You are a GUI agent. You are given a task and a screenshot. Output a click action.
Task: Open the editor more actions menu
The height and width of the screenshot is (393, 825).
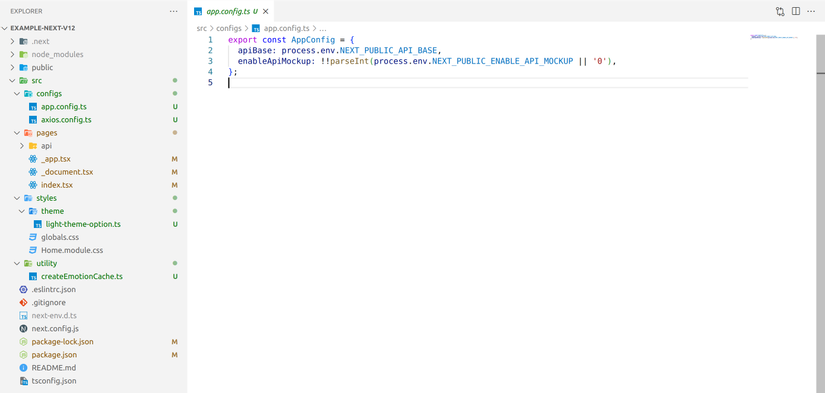(x=811, y=11)
